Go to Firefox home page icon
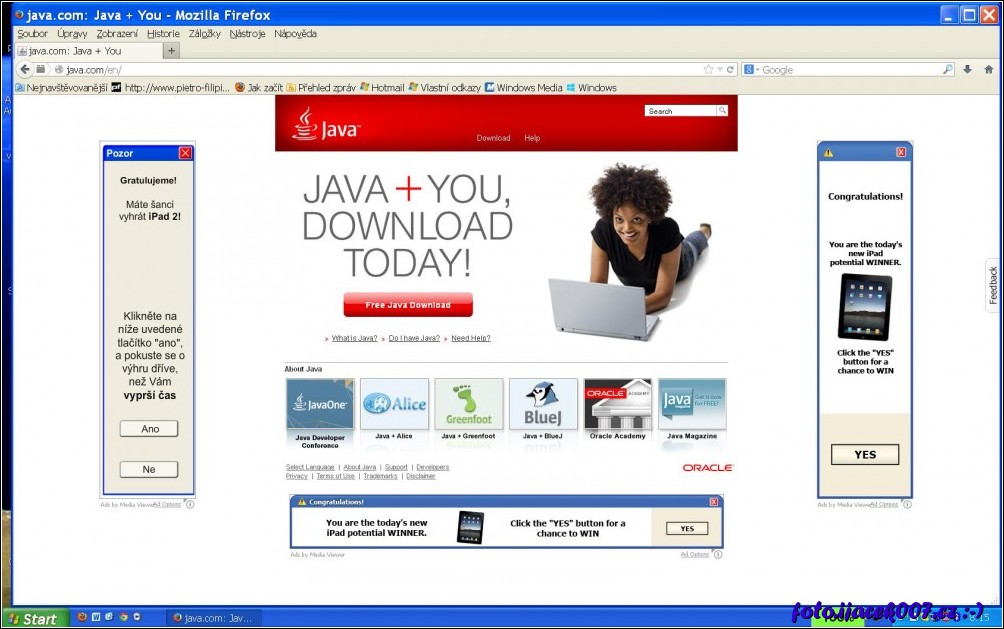 [989, 70]
